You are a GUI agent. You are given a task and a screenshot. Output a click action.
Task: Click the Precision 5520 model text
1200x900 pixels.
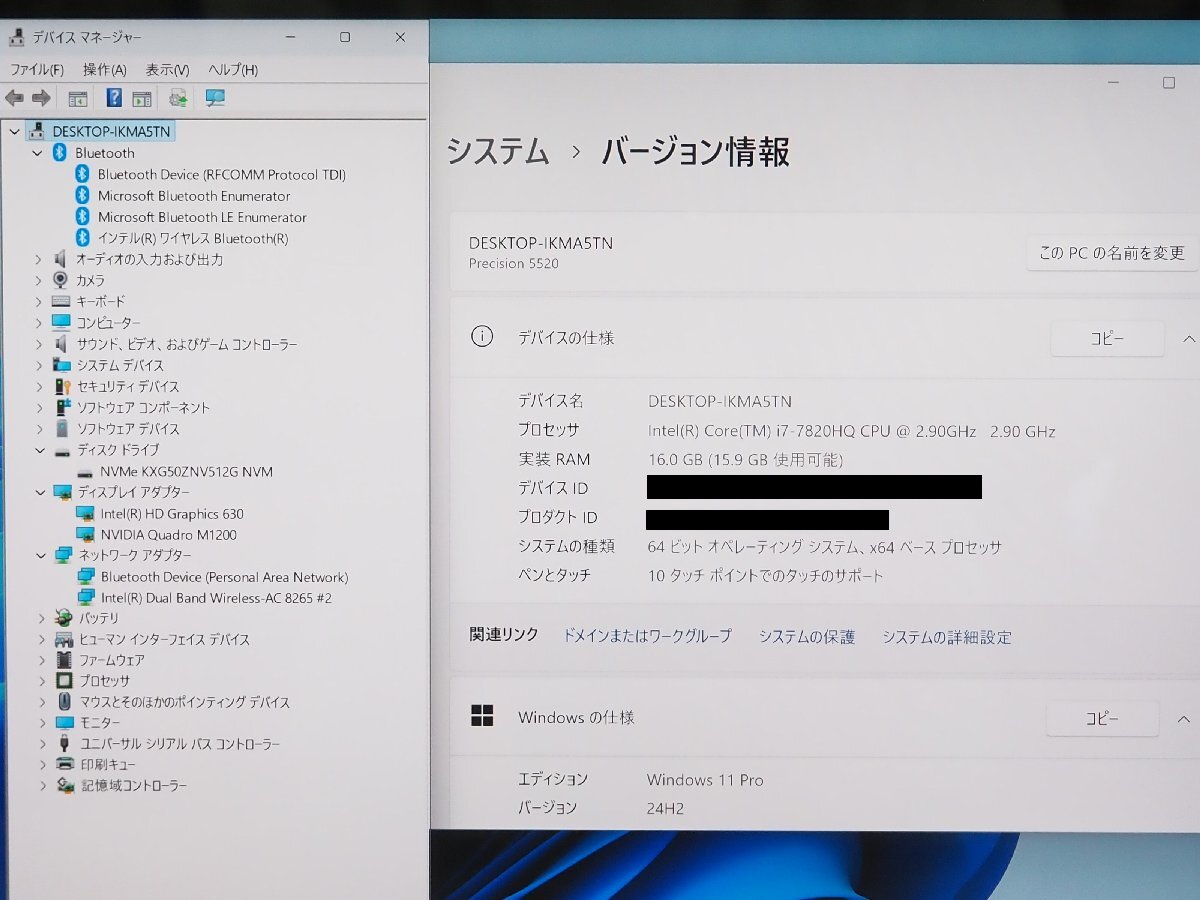click(514, 264)
